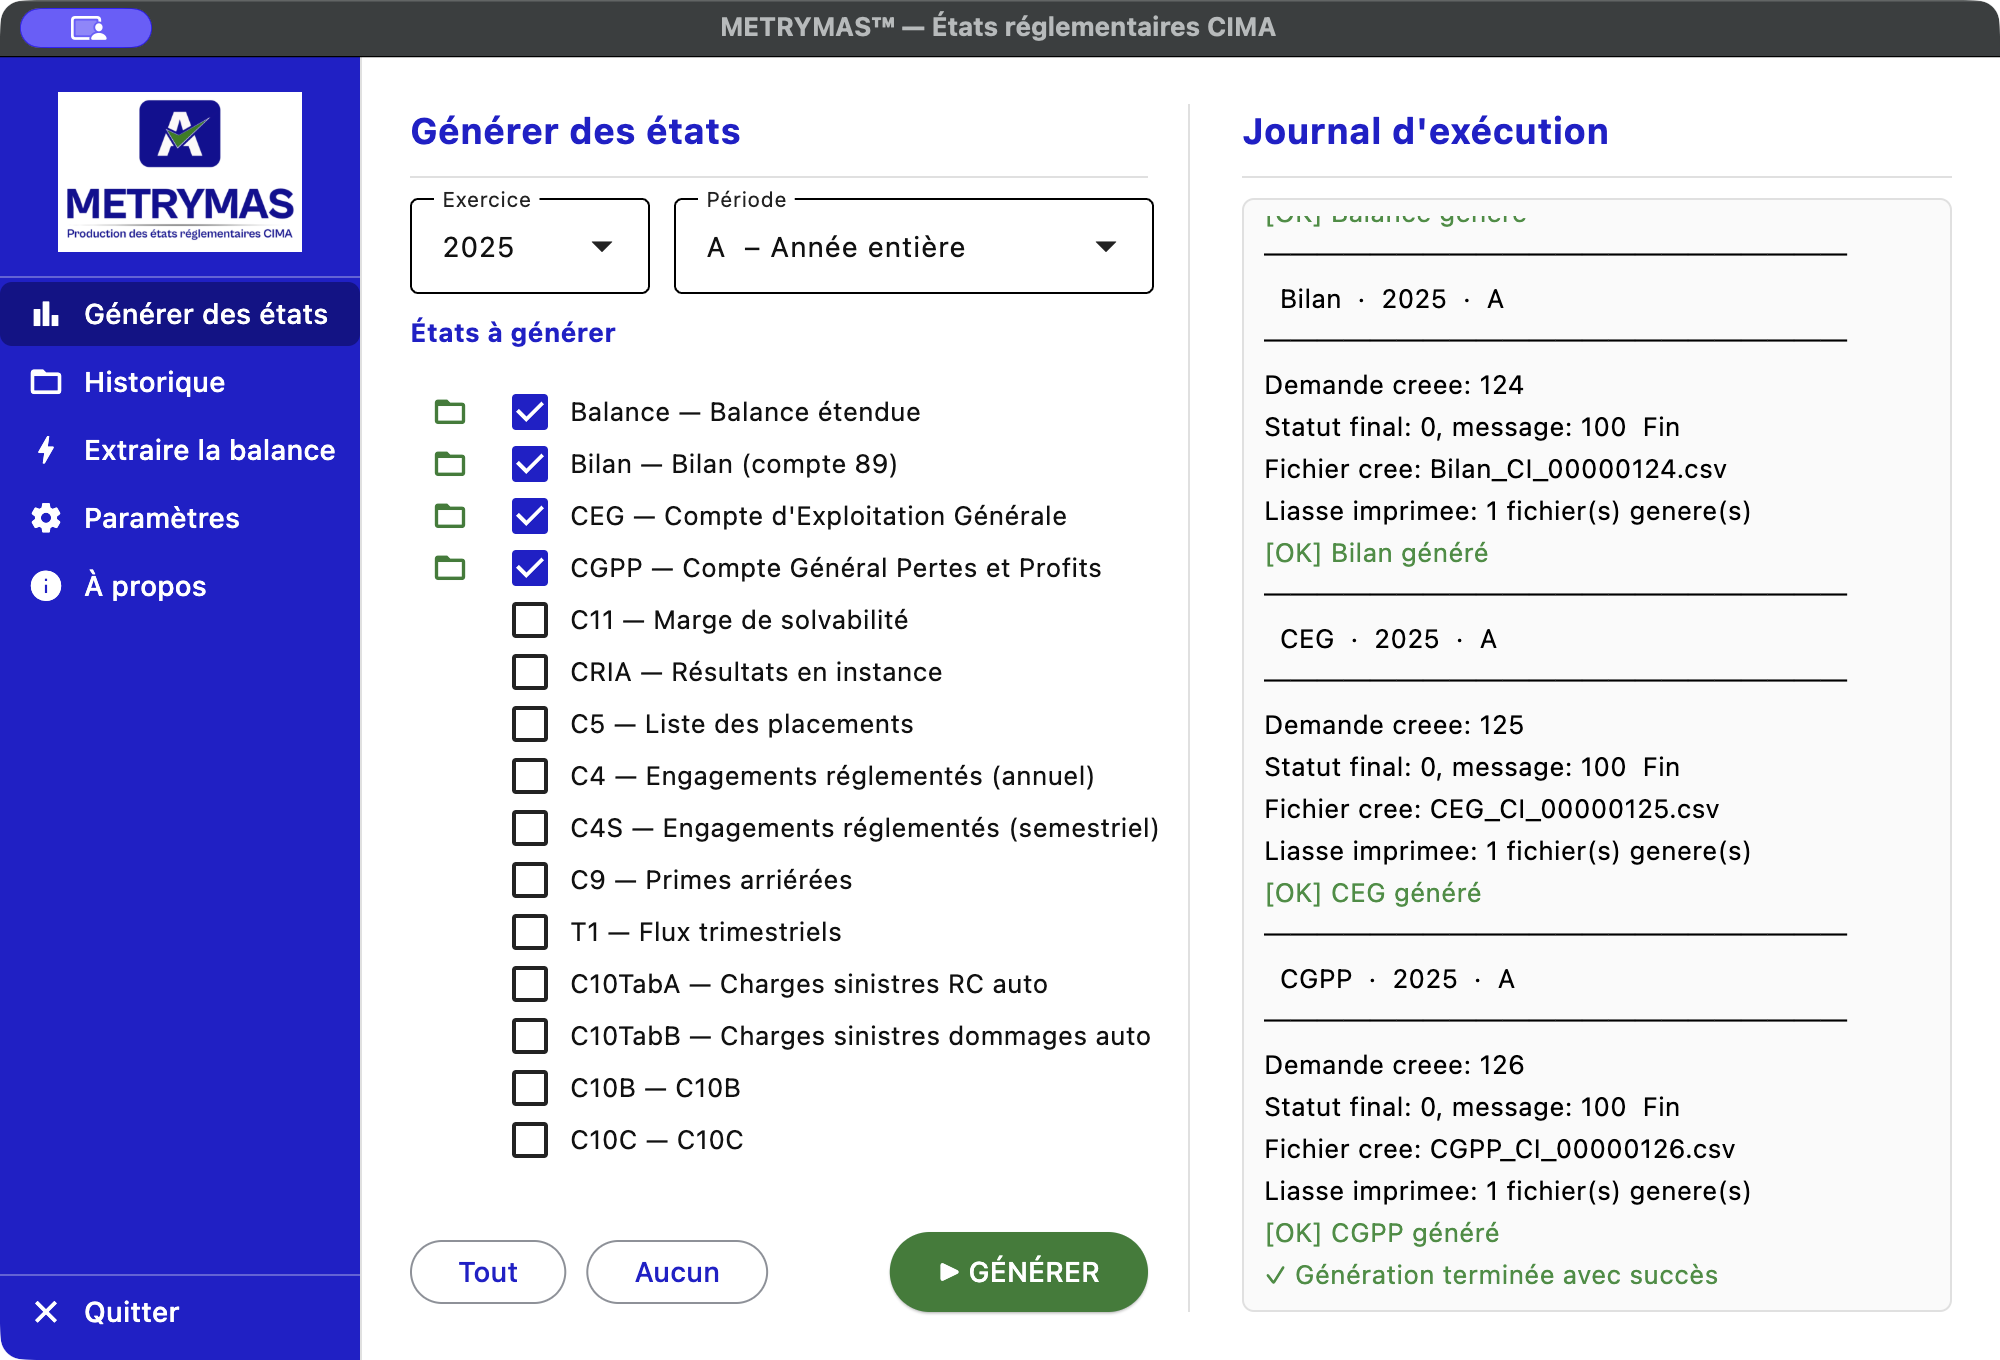Click the 'Demande creee: 126' log line

point(1394,1065)
